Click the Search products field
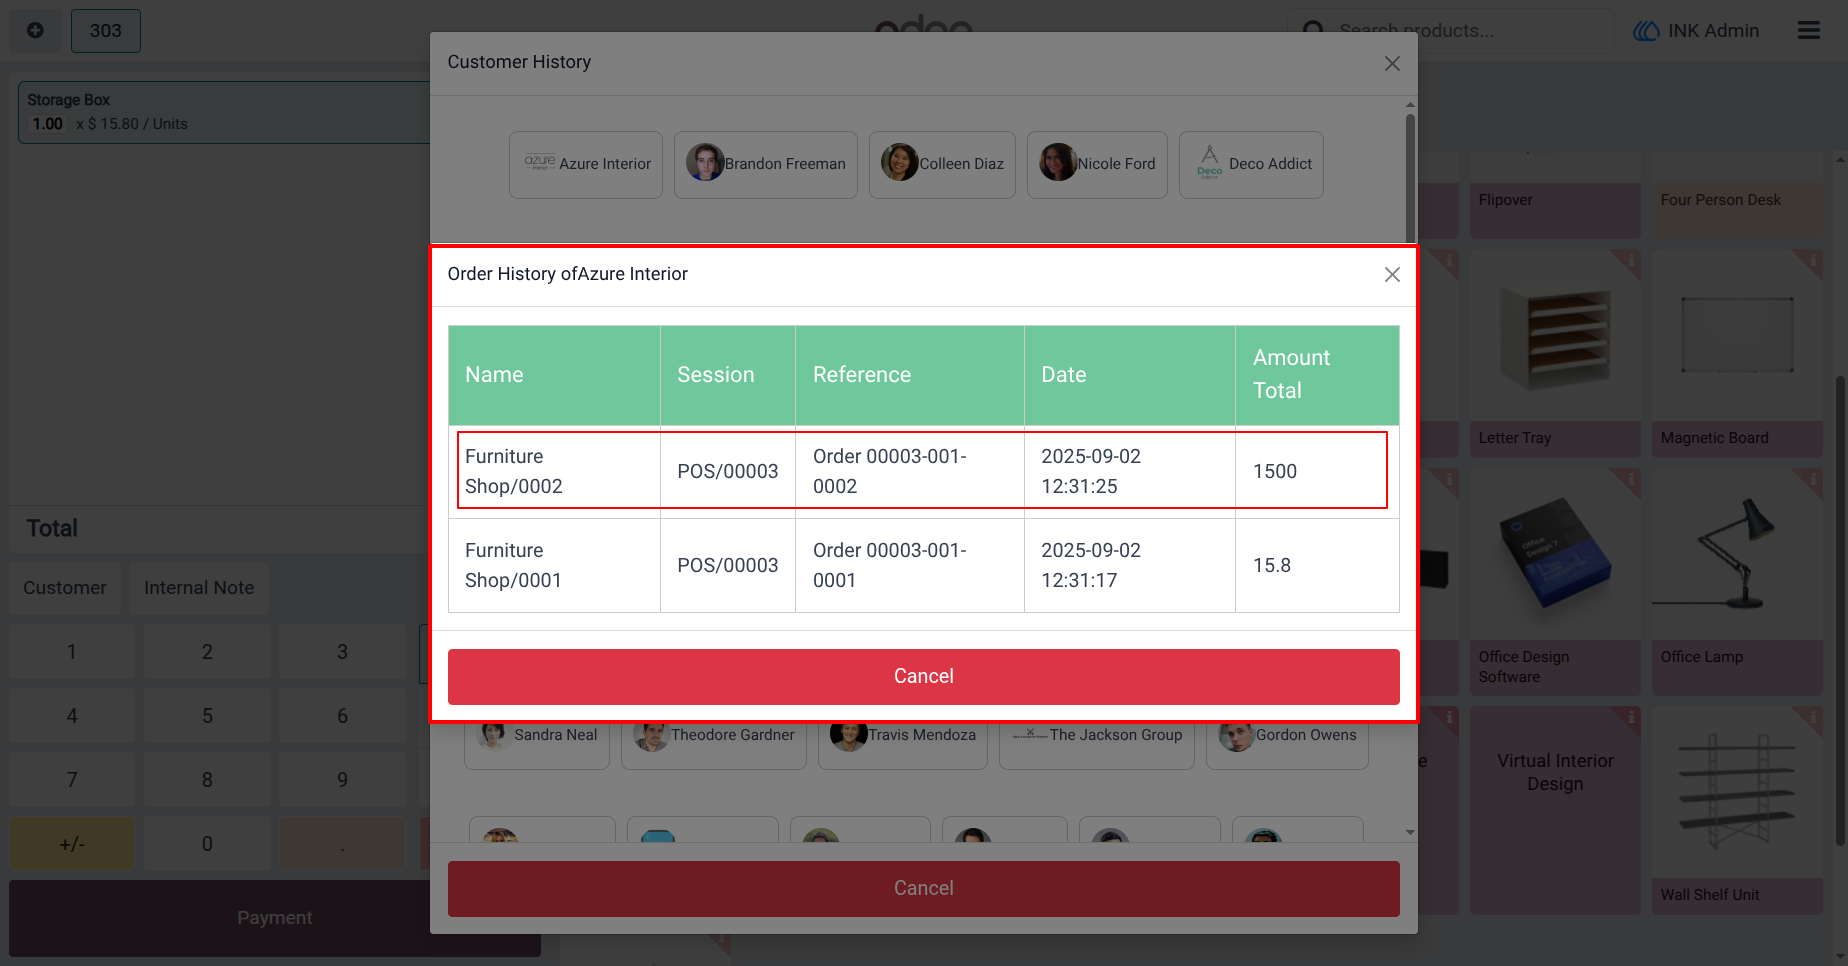 [x=1450, y=31]
